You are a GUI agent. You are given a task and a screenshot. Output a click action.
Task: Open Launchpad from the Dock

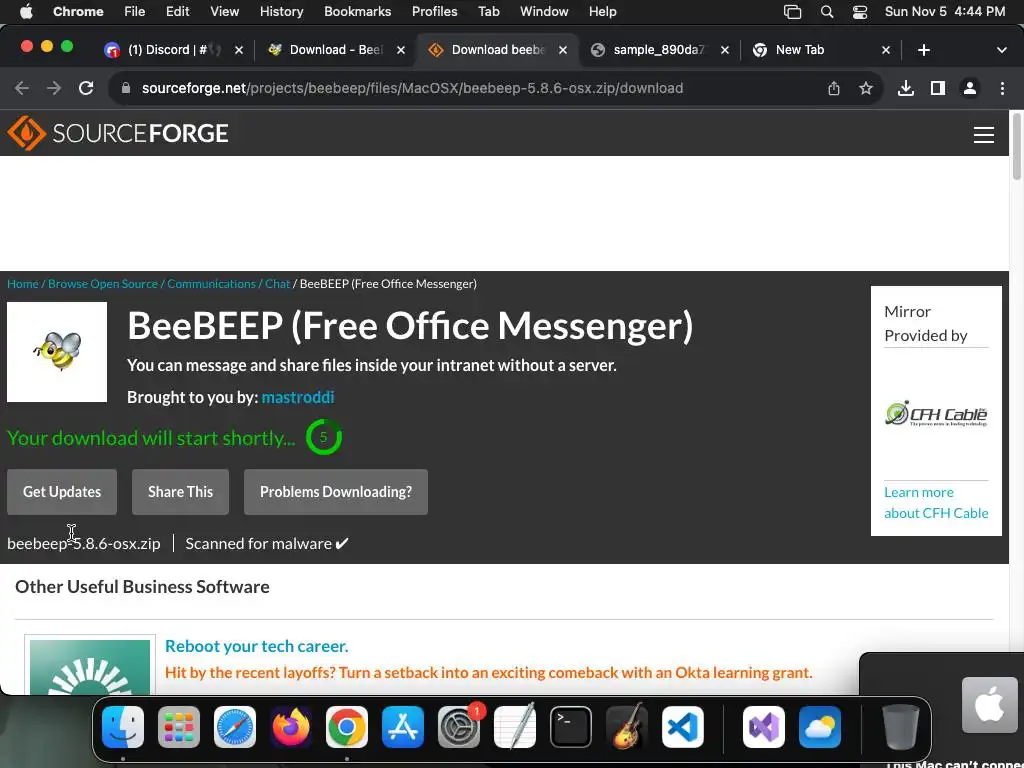pos(179,727)
